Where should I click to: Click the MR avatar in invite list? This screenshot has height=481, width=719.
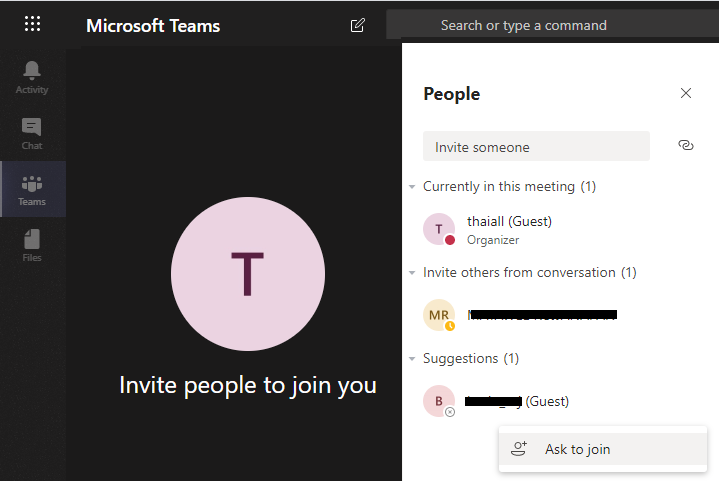click(x=439, y=315)
